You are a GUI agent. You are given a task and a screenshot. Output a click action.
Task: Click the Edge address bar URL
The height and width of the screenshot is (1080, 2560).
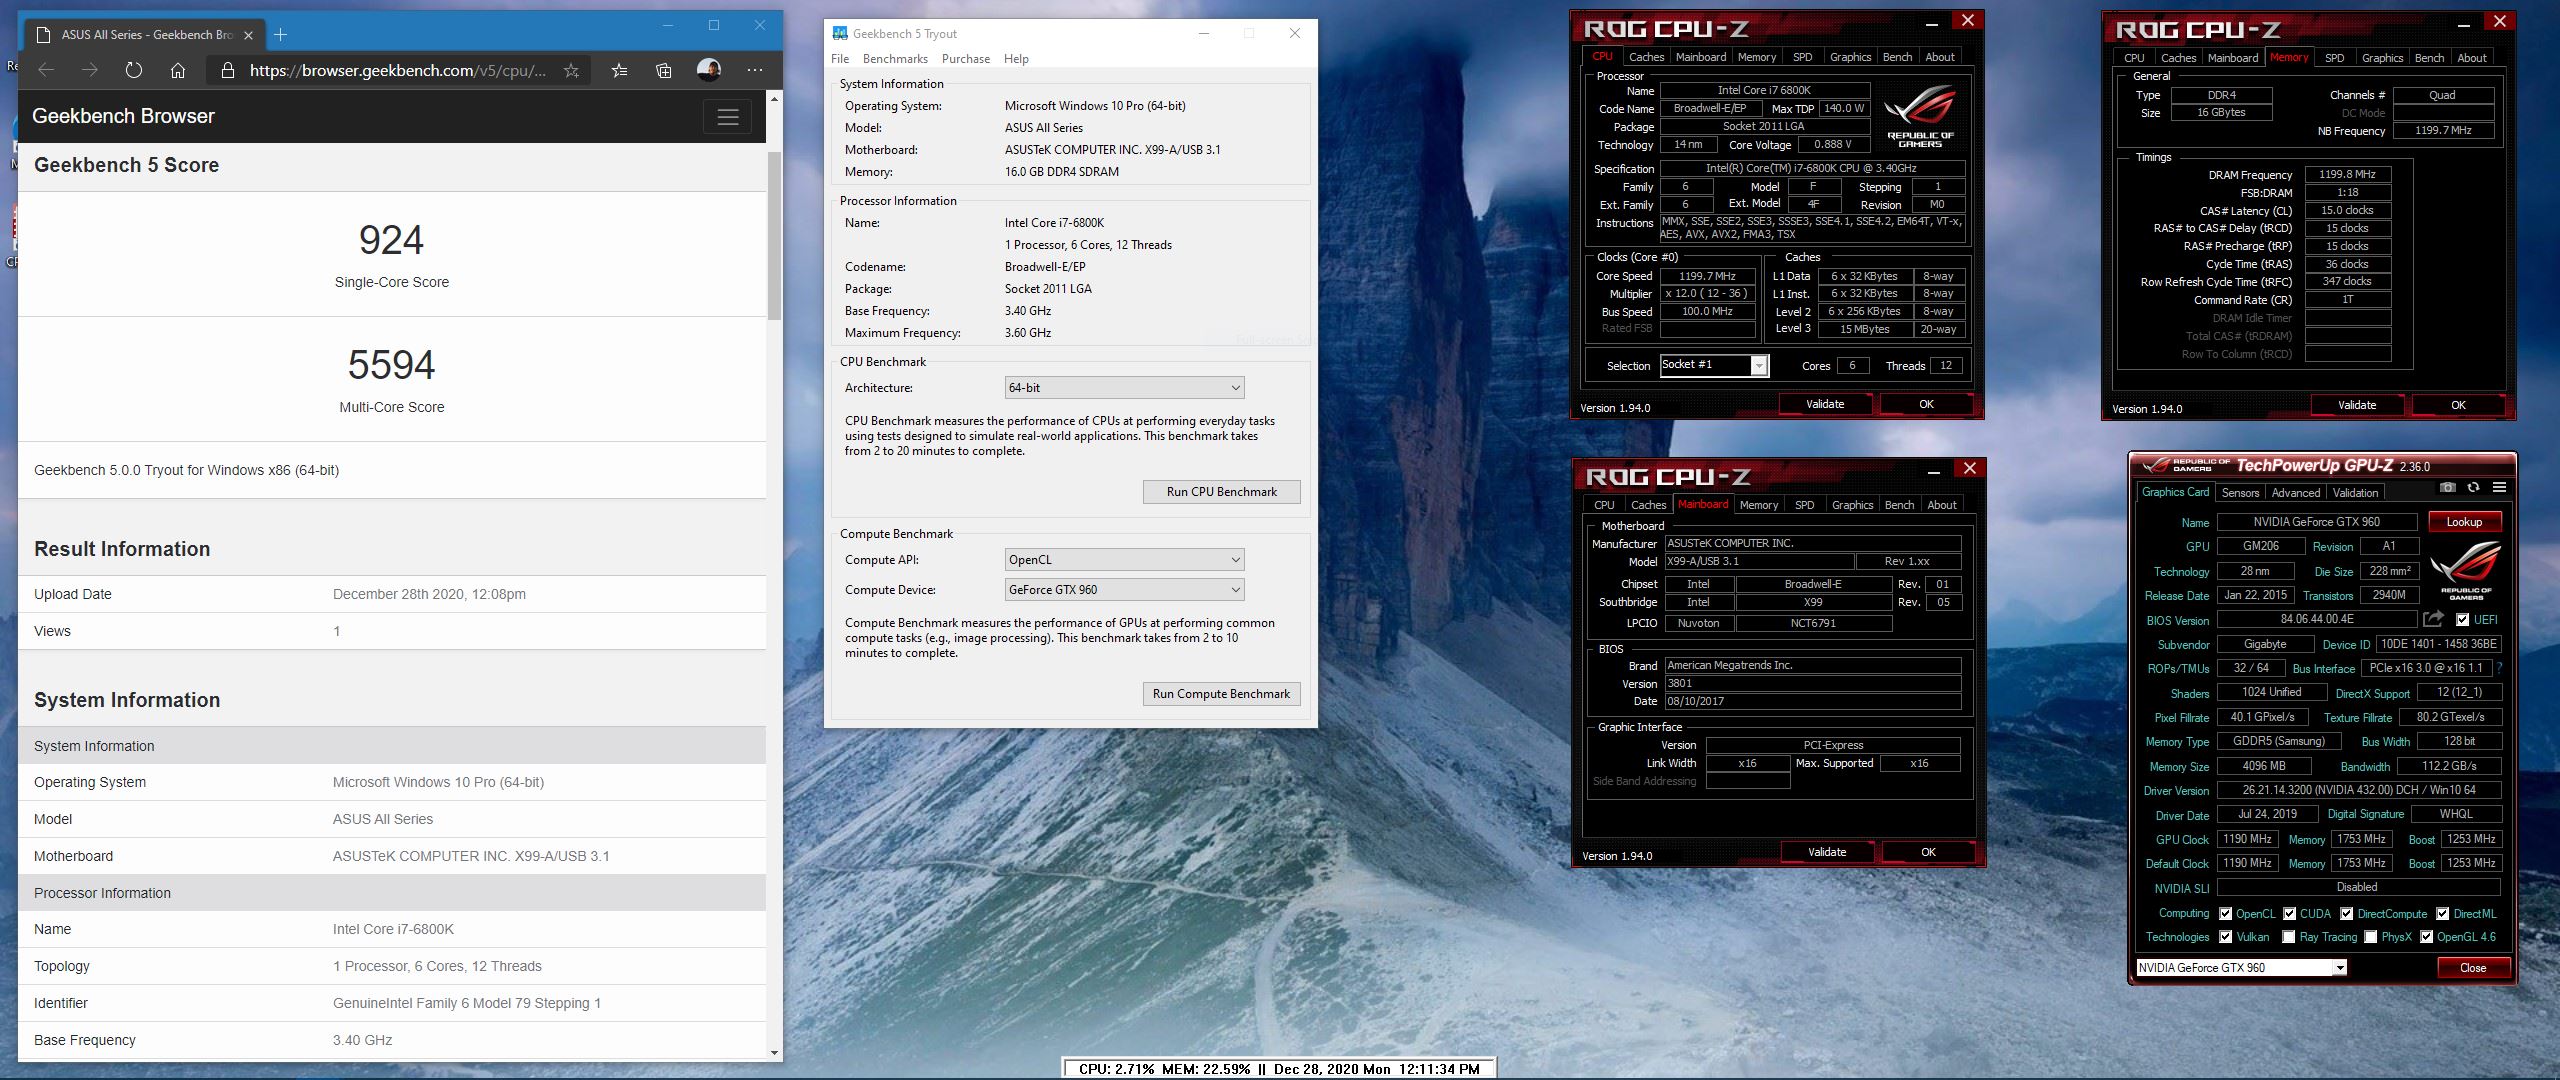[x=398, y=70]
